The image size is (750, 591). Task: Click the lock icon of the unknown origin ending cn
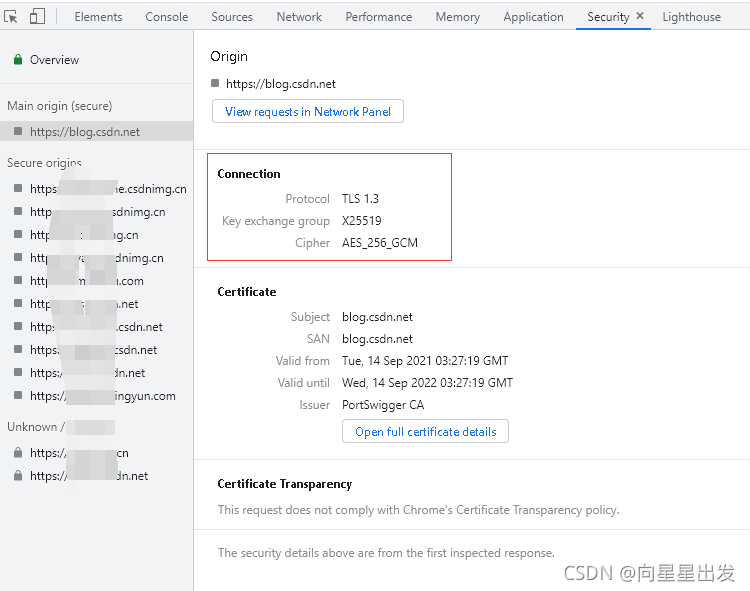(18, 452)
